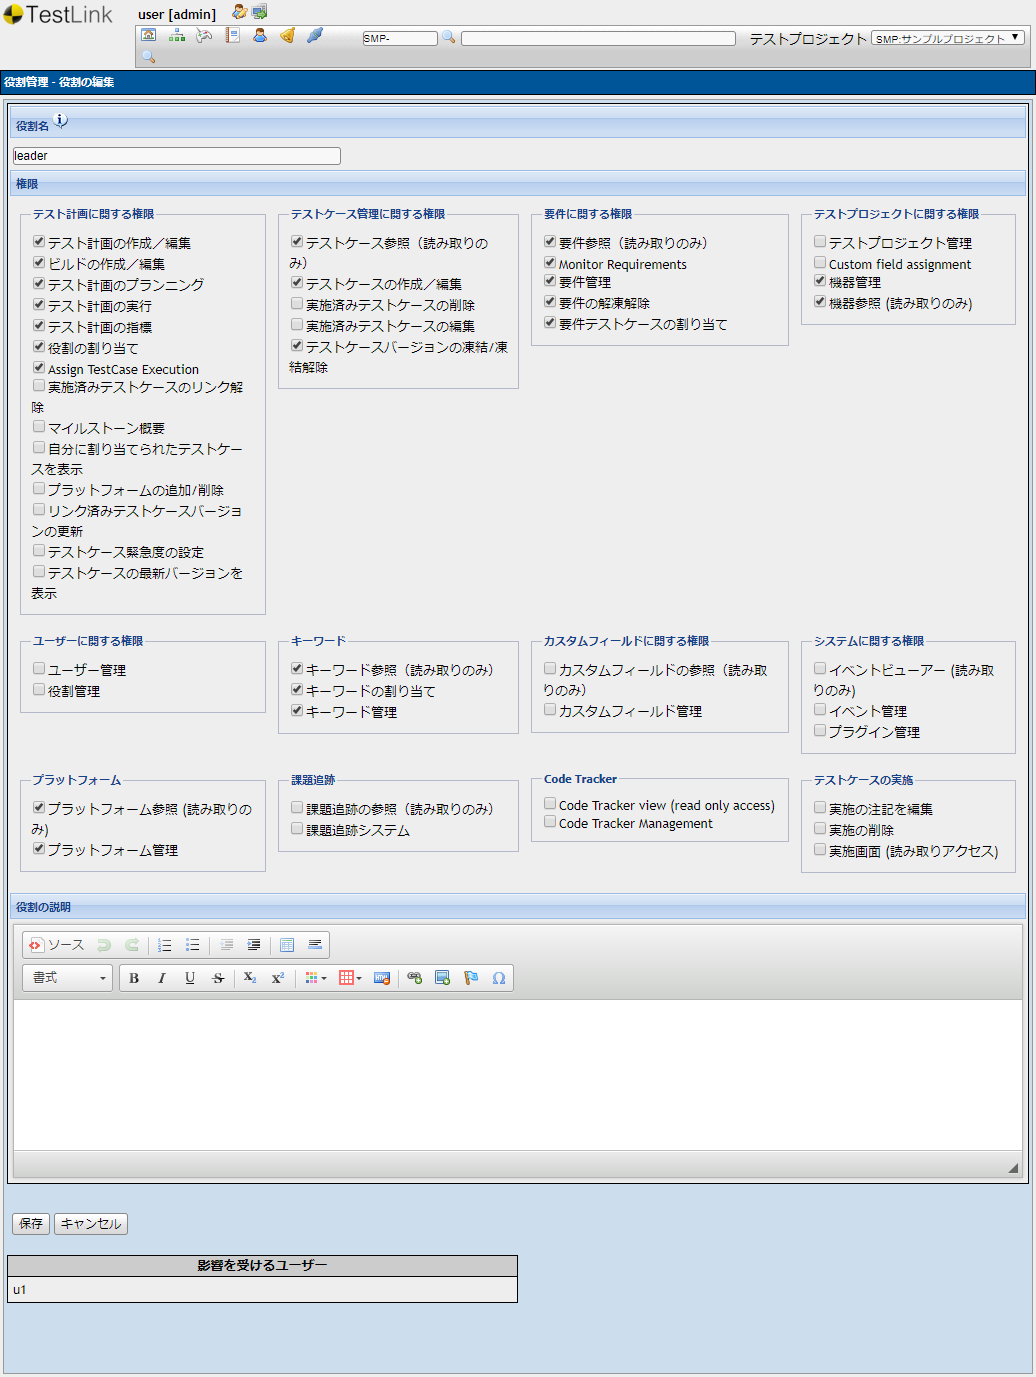This screenshot has height=1377, width=1036.
Task: Click the logout icon next to the pencil
Action: tap(258, 12)
